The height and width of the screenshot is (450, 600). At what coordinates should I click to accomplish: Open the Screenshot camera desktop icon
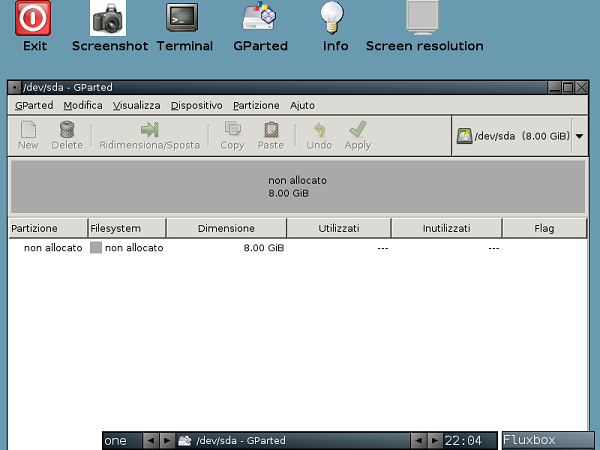point(109,18)
